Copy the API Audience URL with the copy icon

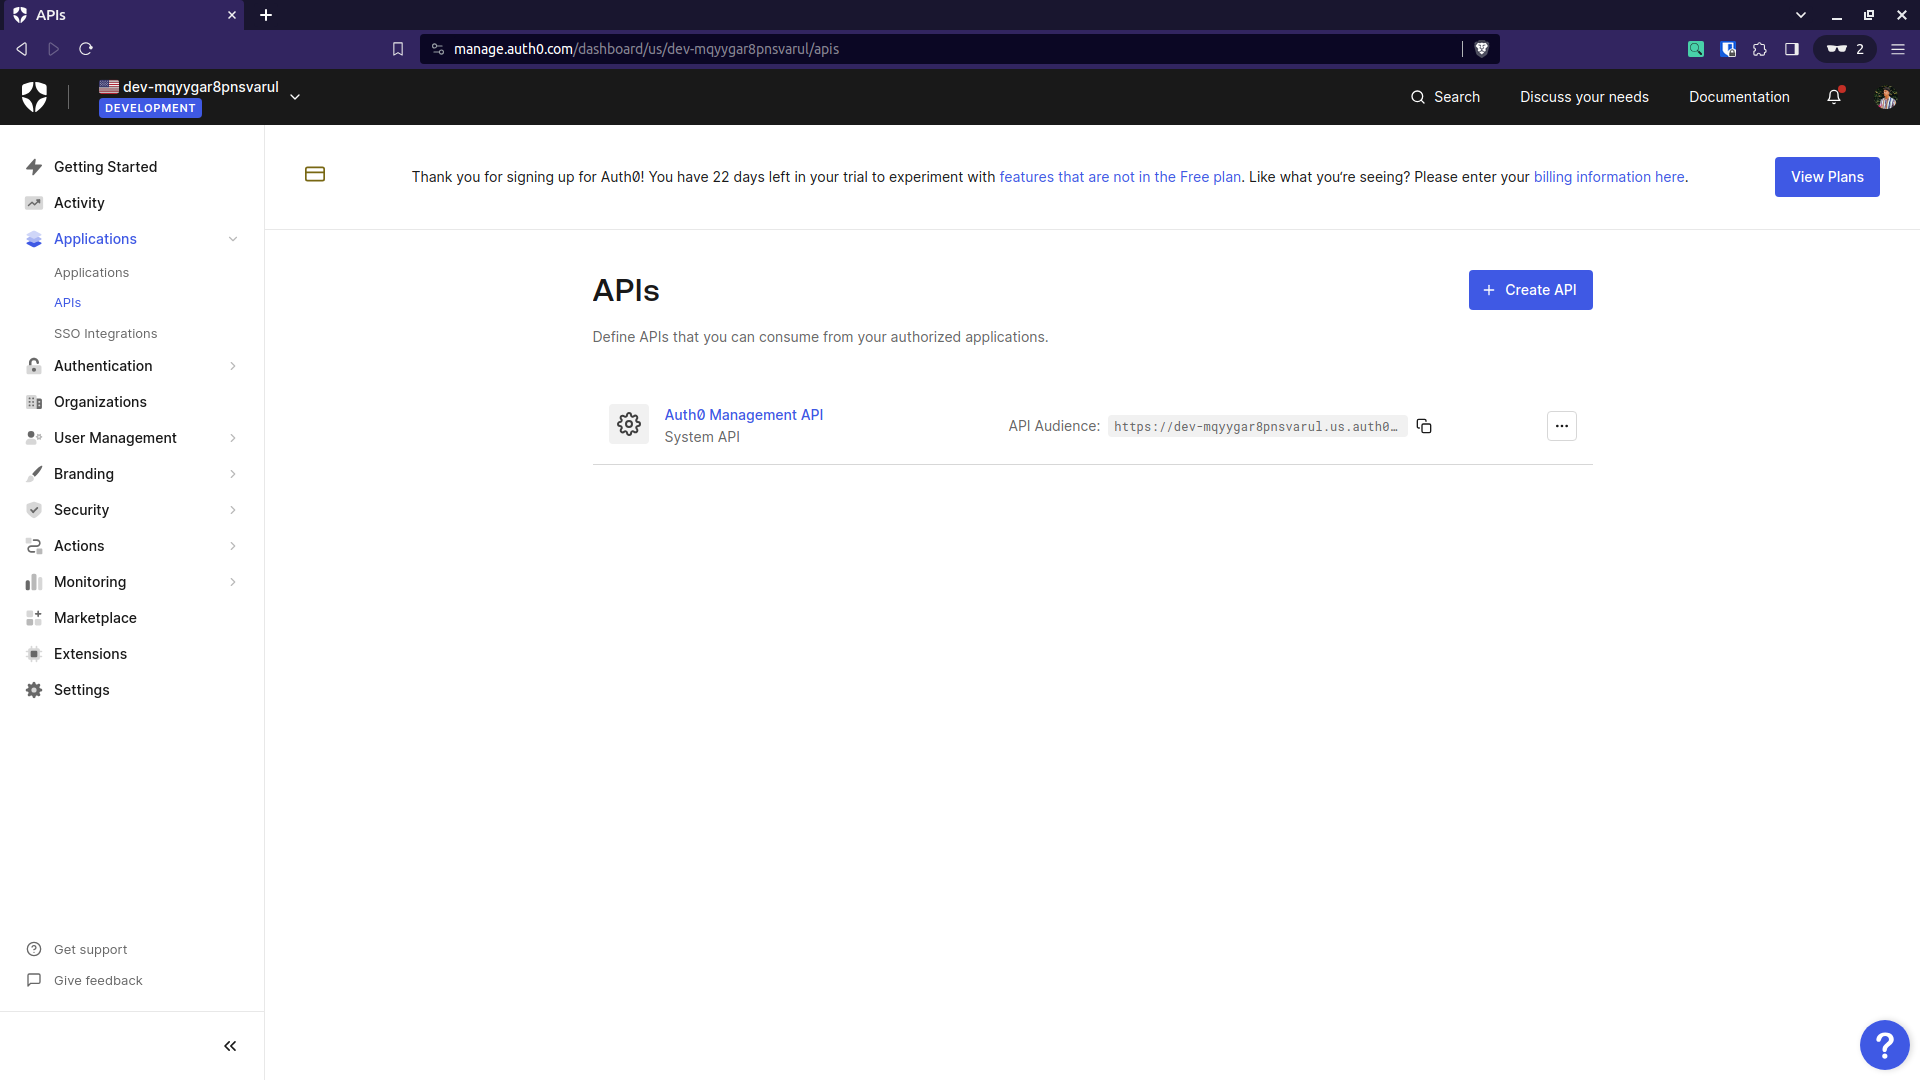coord(1424,426)
